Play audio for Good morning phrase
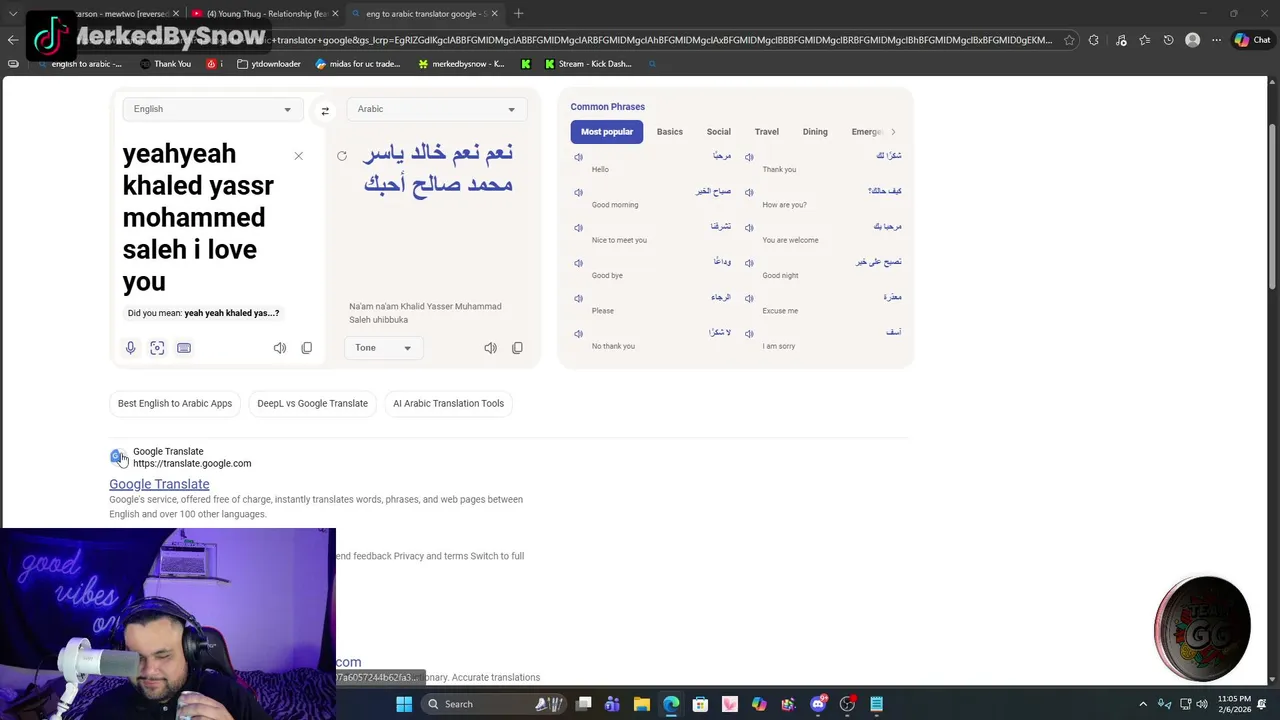1280x720 pixels. [578, 192]
